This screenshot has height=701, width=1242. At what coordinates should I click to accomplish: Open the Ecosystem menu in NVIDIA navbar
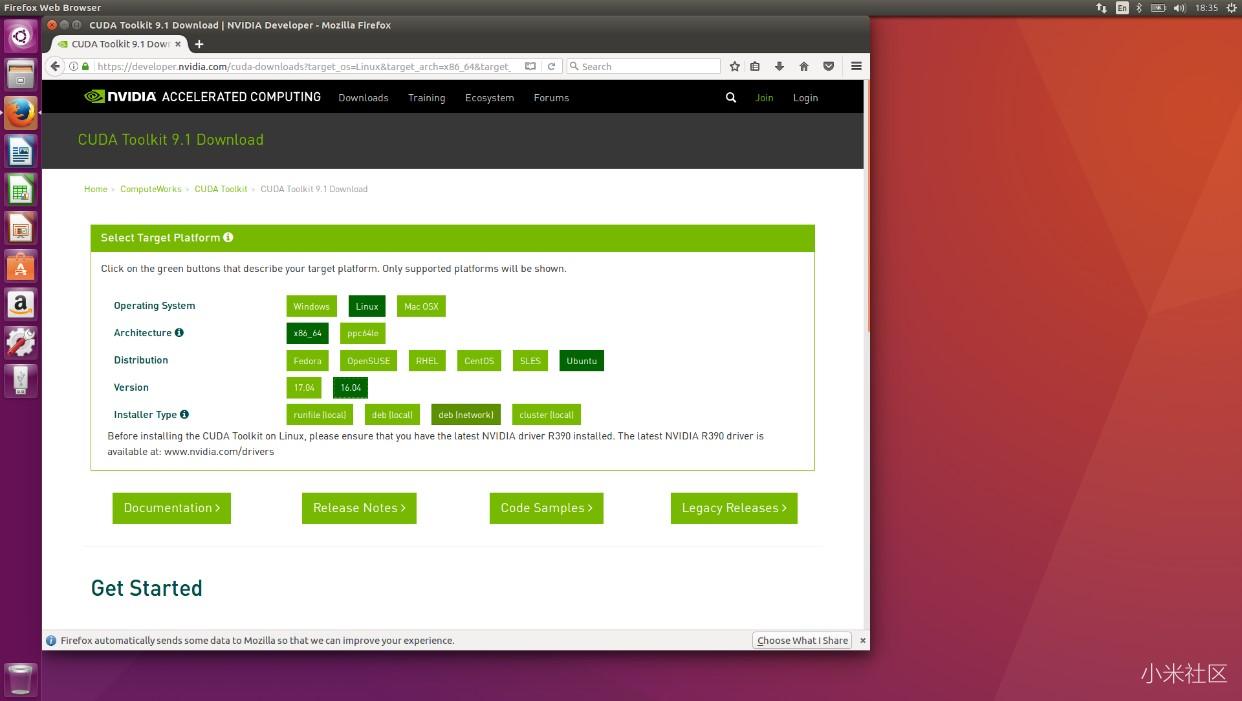[x=490, y=98]
